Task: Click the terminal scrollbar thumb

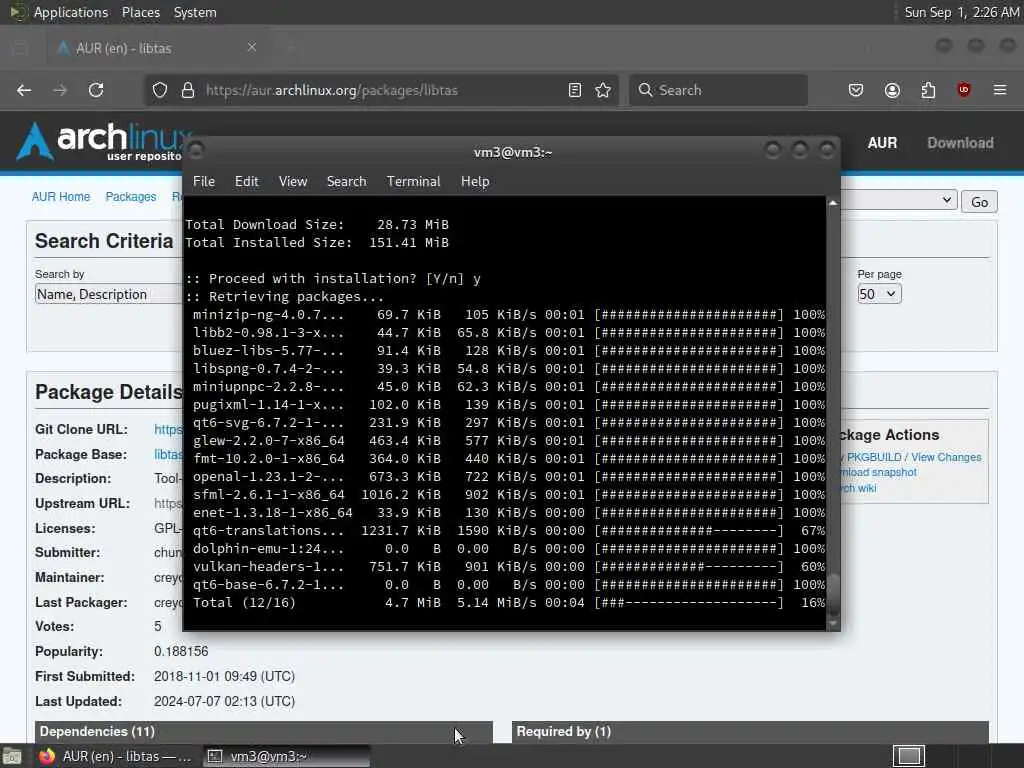Action: click(x=833, y=593)
